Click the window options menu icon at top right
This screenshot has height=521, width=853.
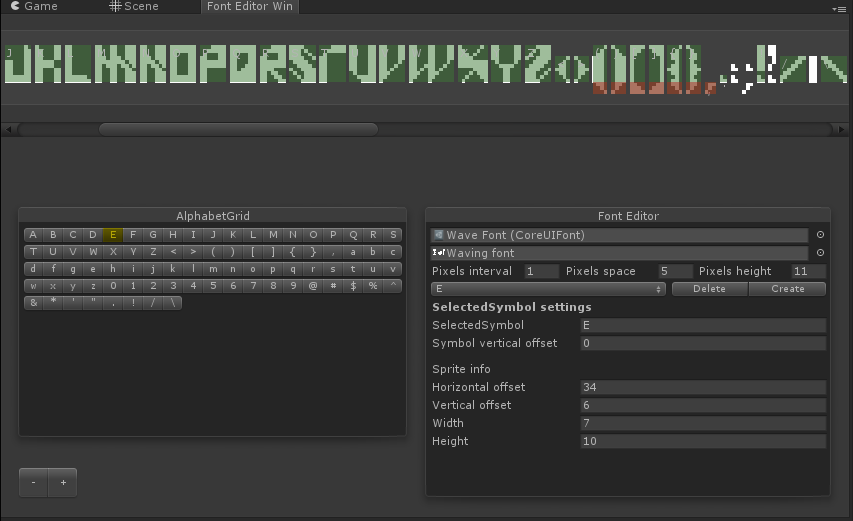pyautogui.click(x=838, y=8)
